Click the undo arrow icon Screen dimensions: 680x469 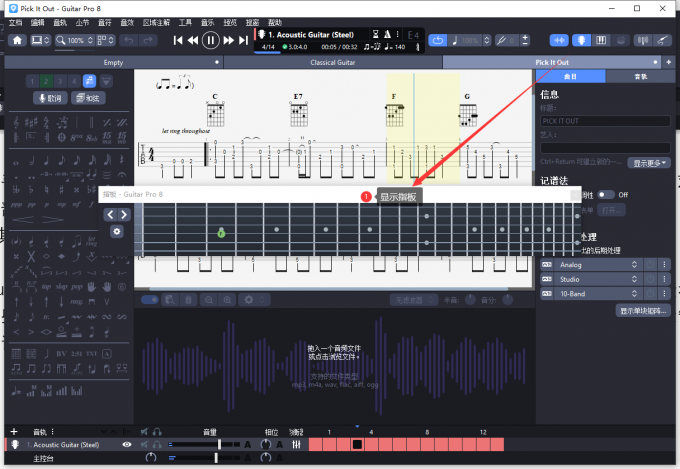pyautogui.click(x=129, y=40)
